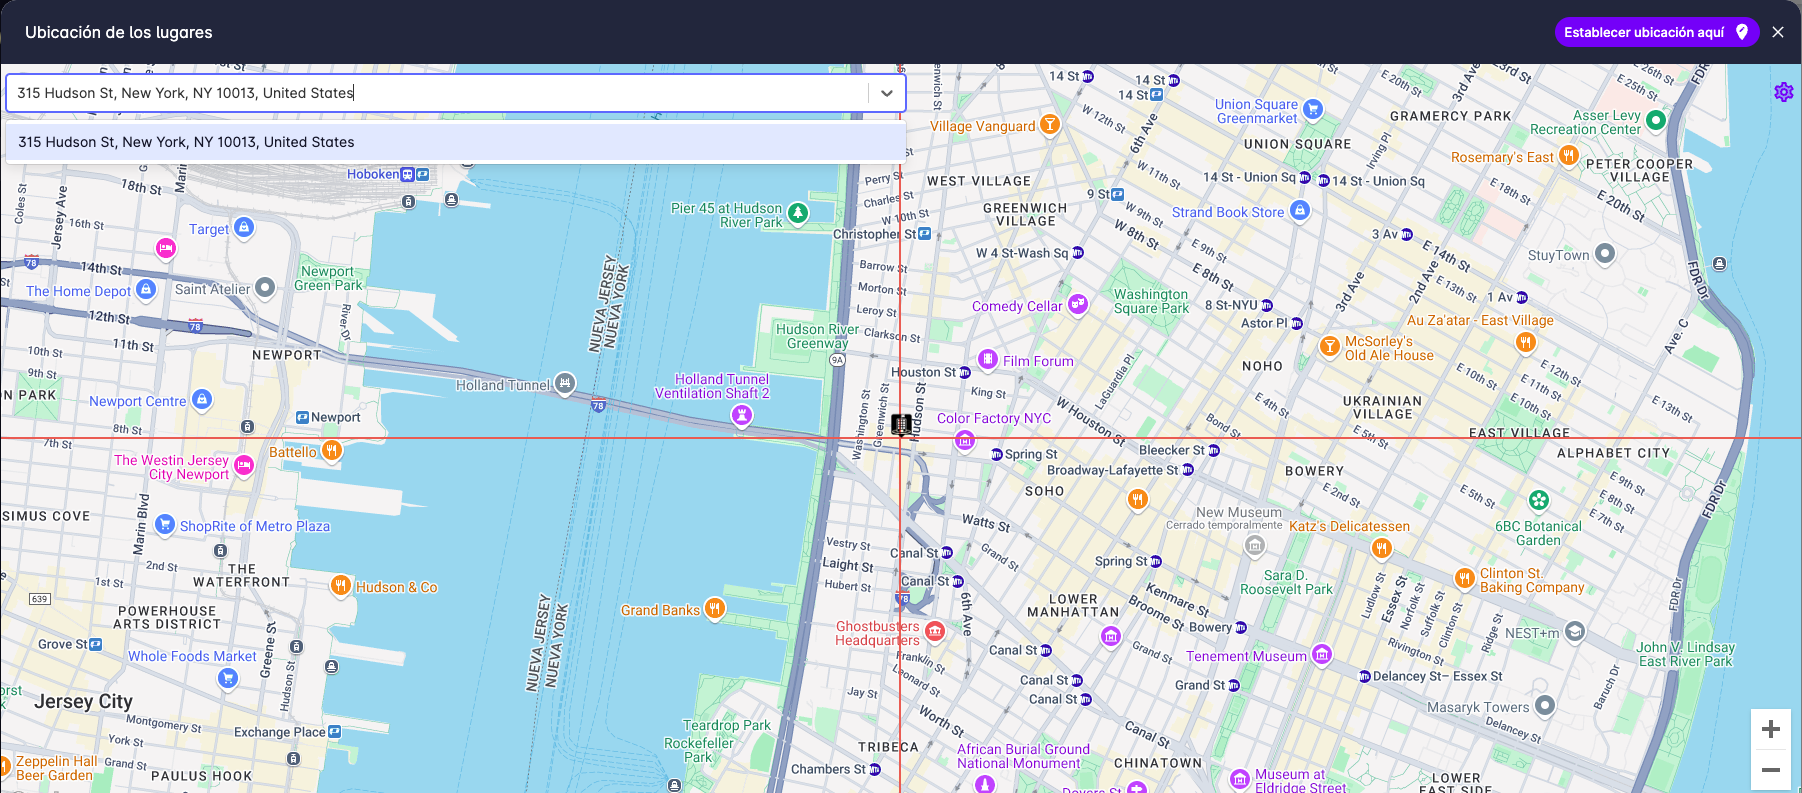Select the Katz's Delicatessen restaurant marker
This screenshot has height=793, width=1802.
click(1381, 547)
